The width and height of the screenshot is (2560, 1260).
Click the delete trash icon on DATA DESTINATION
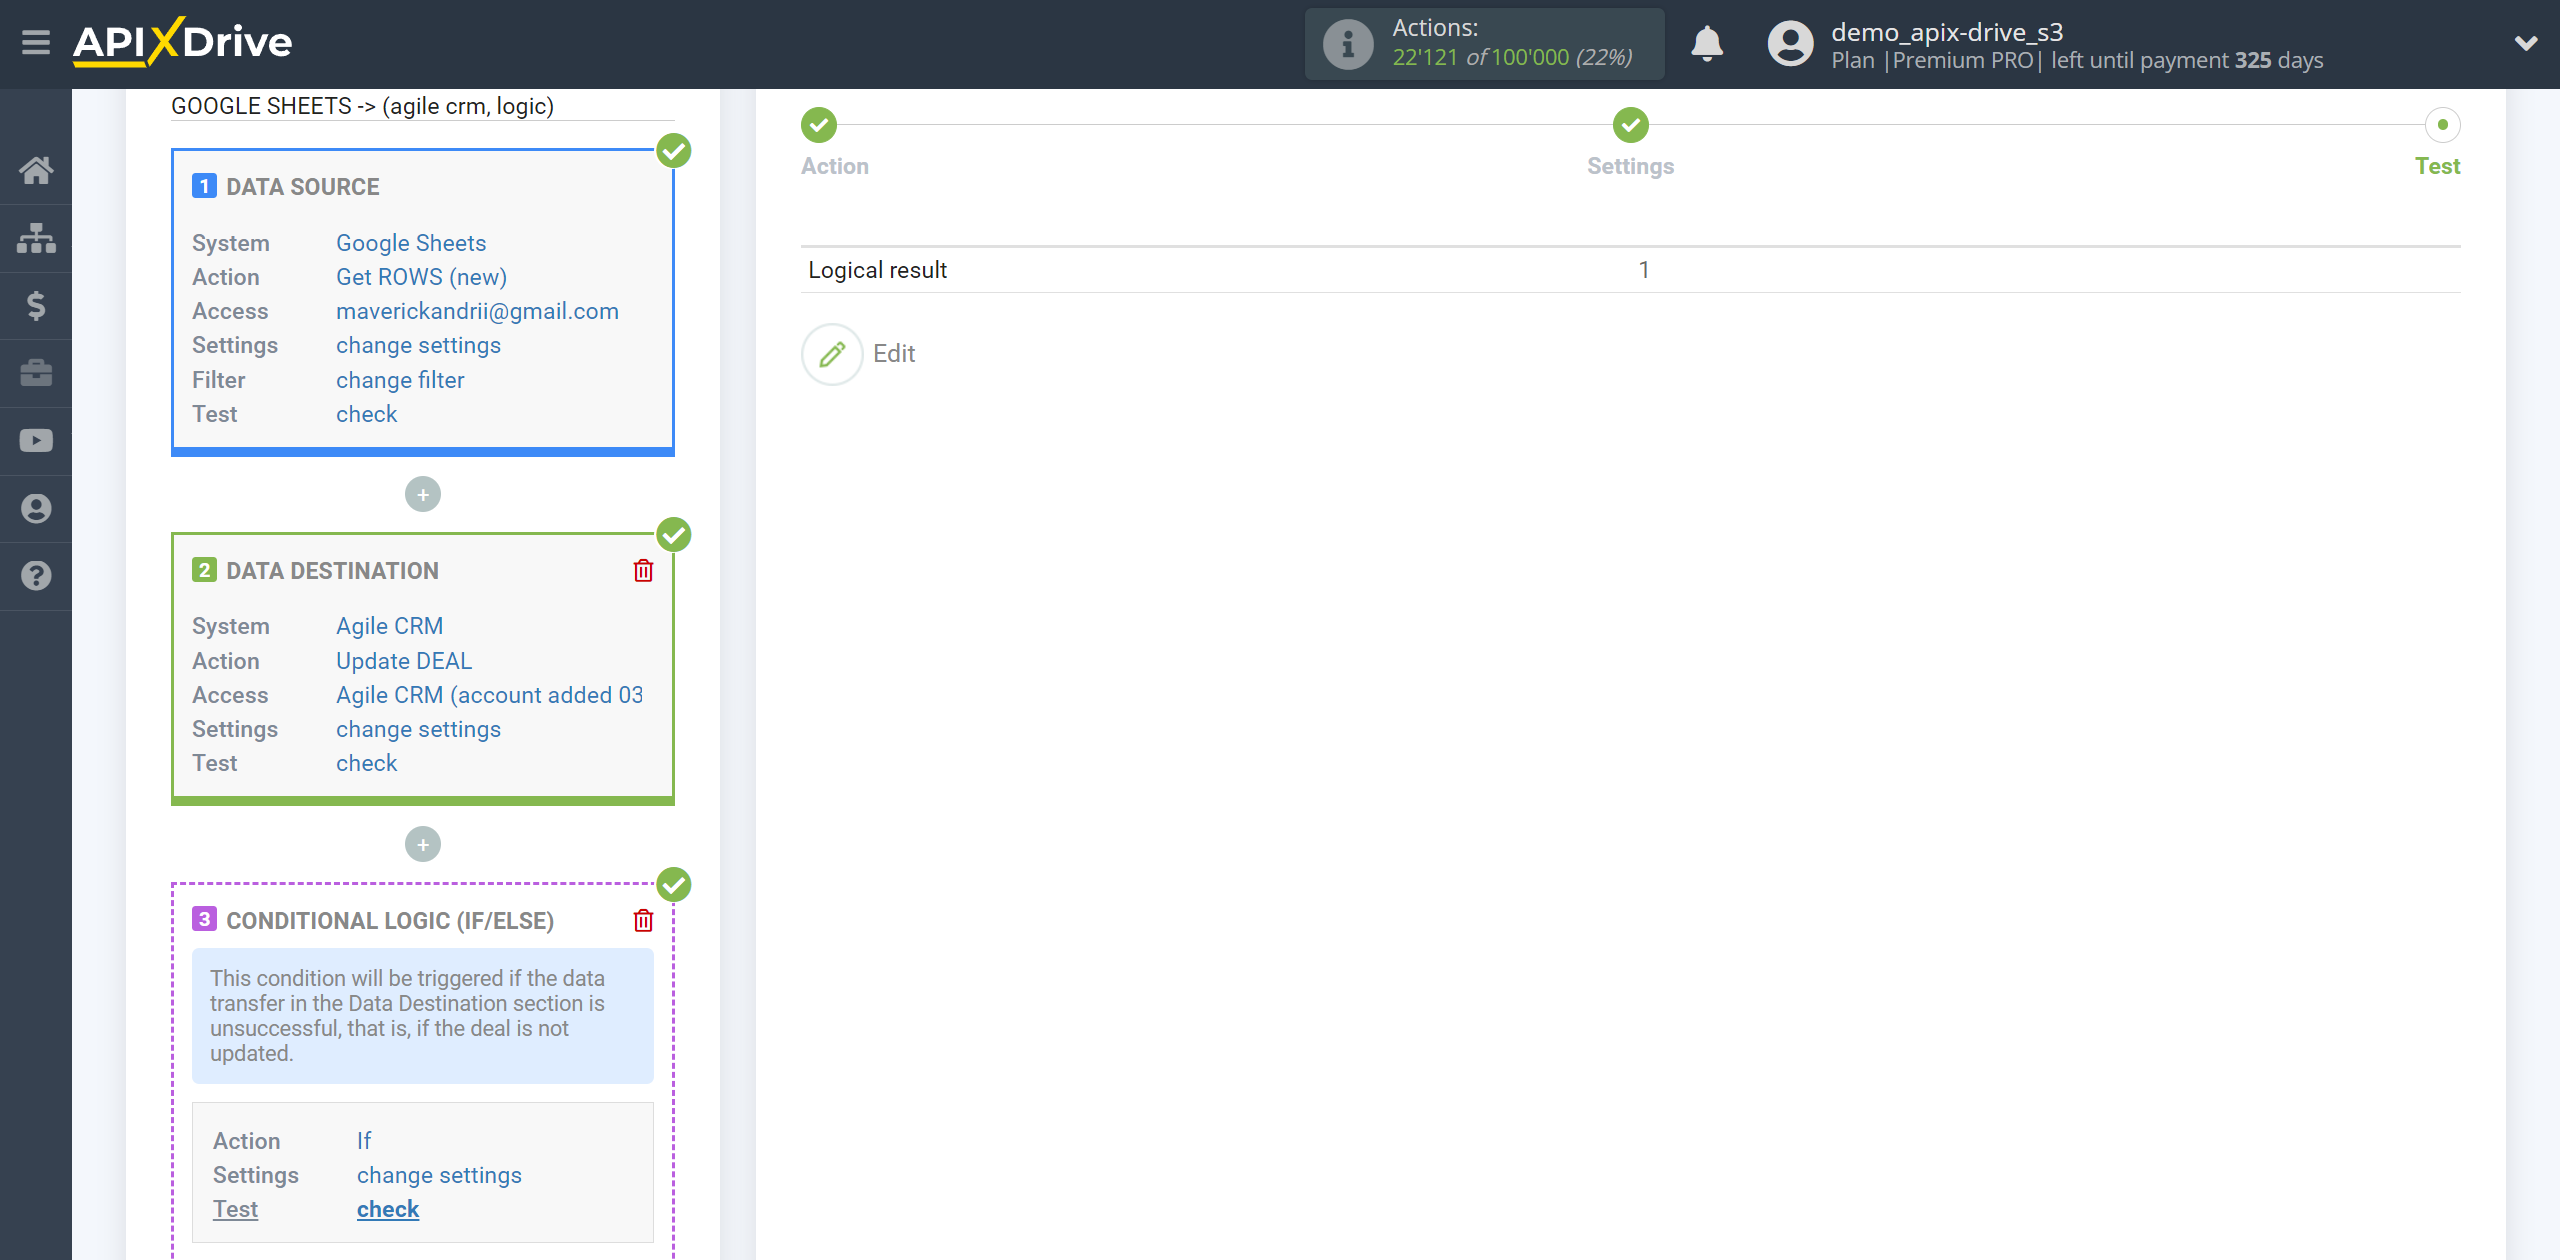643,570
